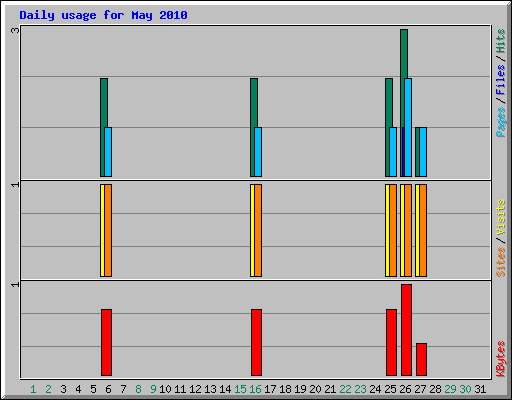Click green day "15" on the date axis
This screenshot has height=400, width=512.
point(240,389)
